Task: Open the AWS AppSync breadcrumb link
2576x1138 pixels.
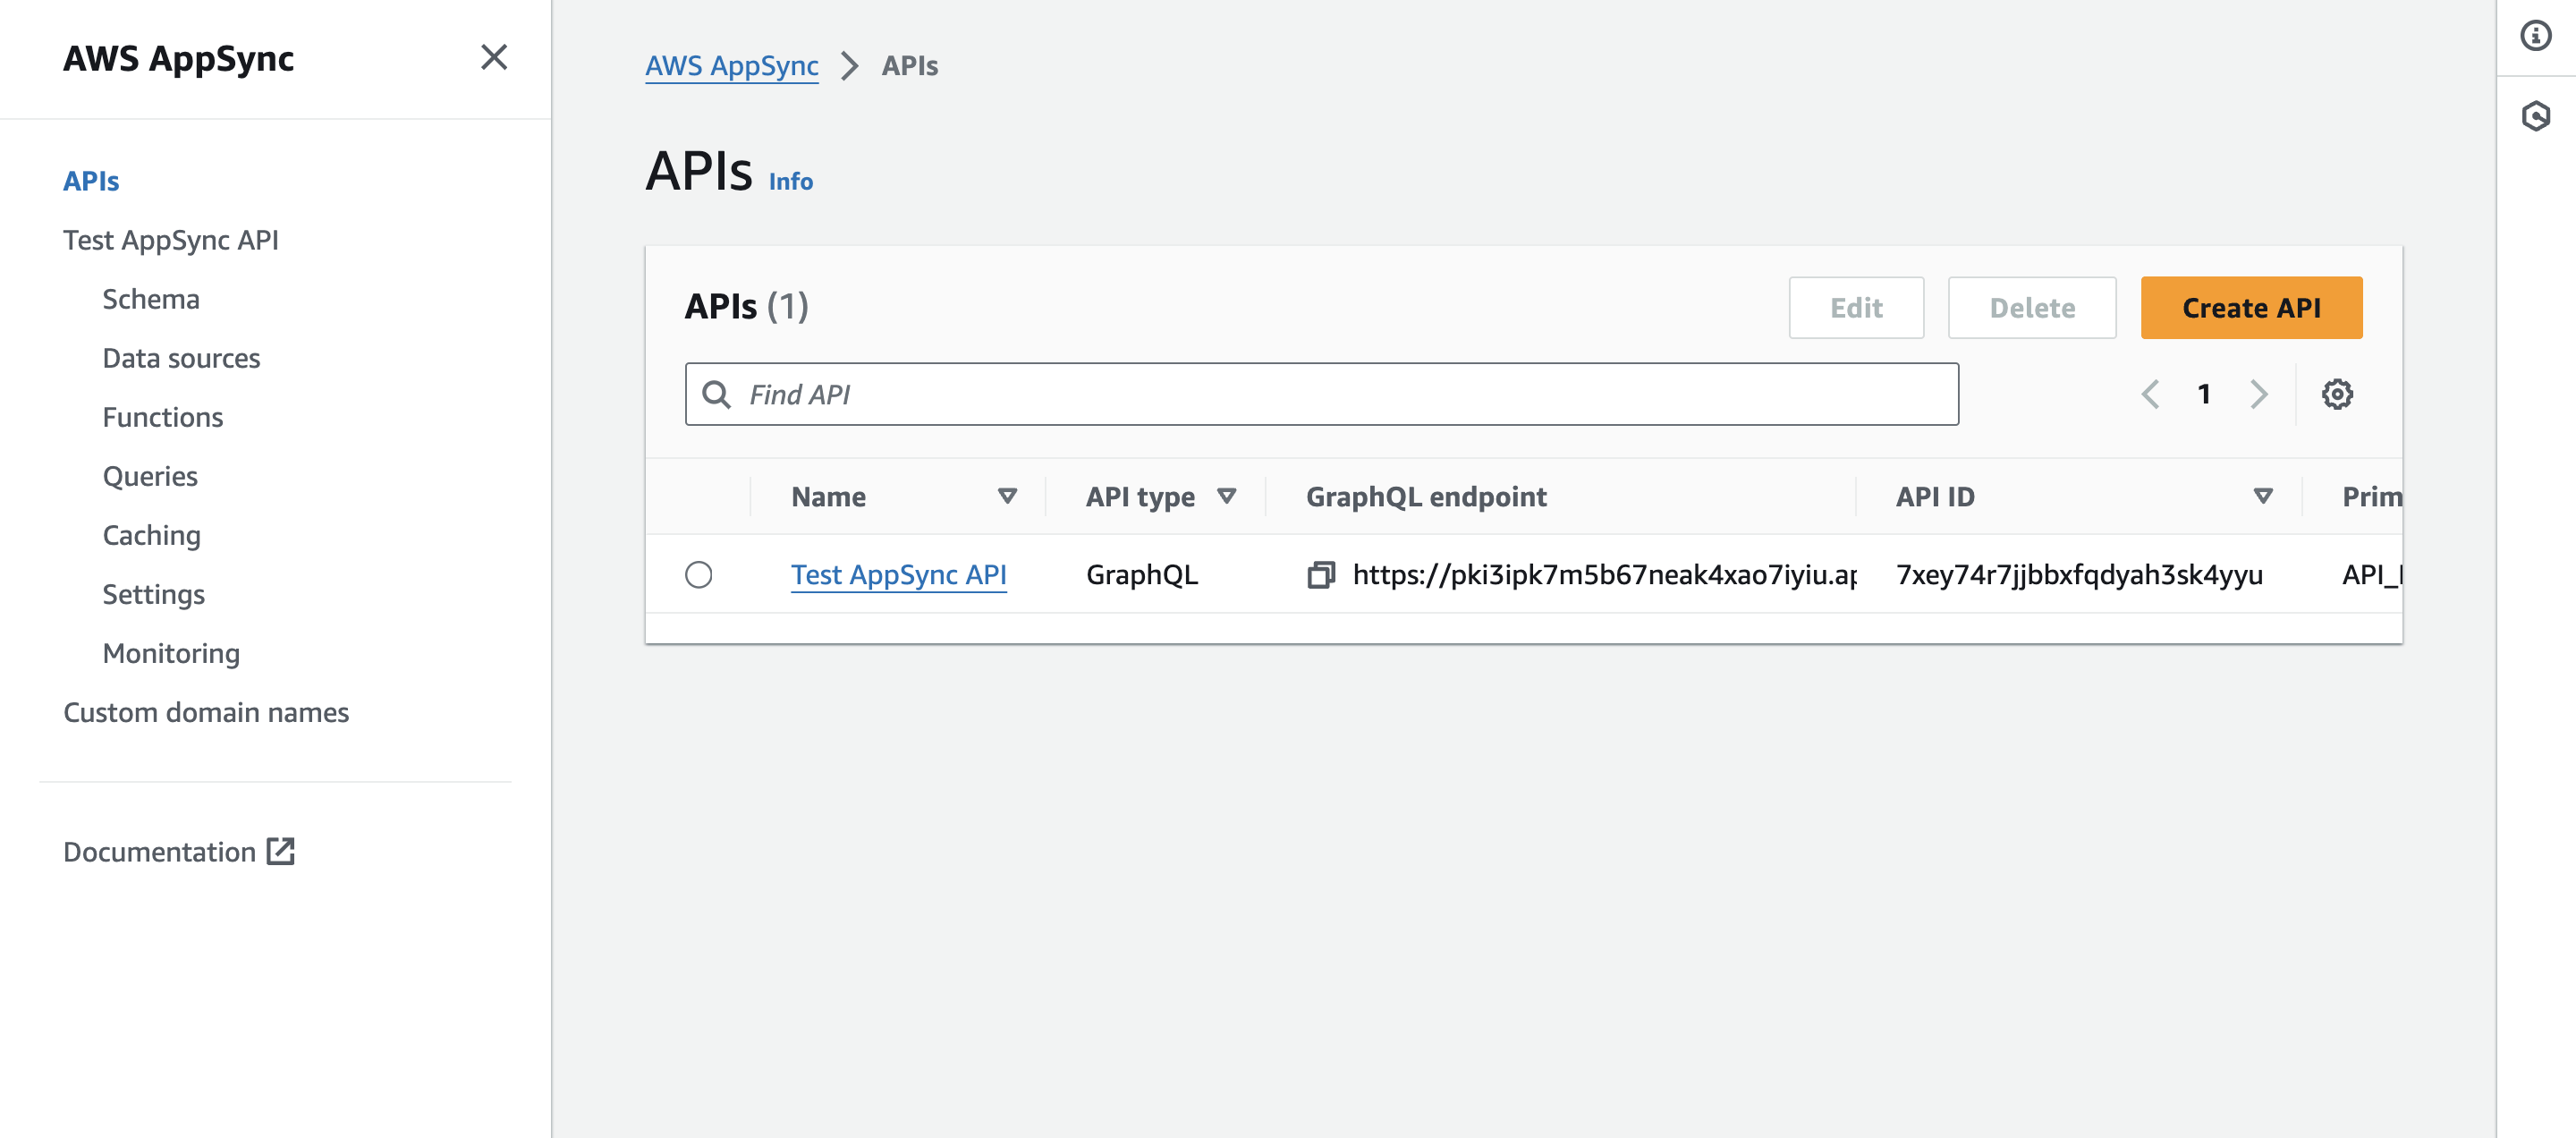Action: coord(732,66)
